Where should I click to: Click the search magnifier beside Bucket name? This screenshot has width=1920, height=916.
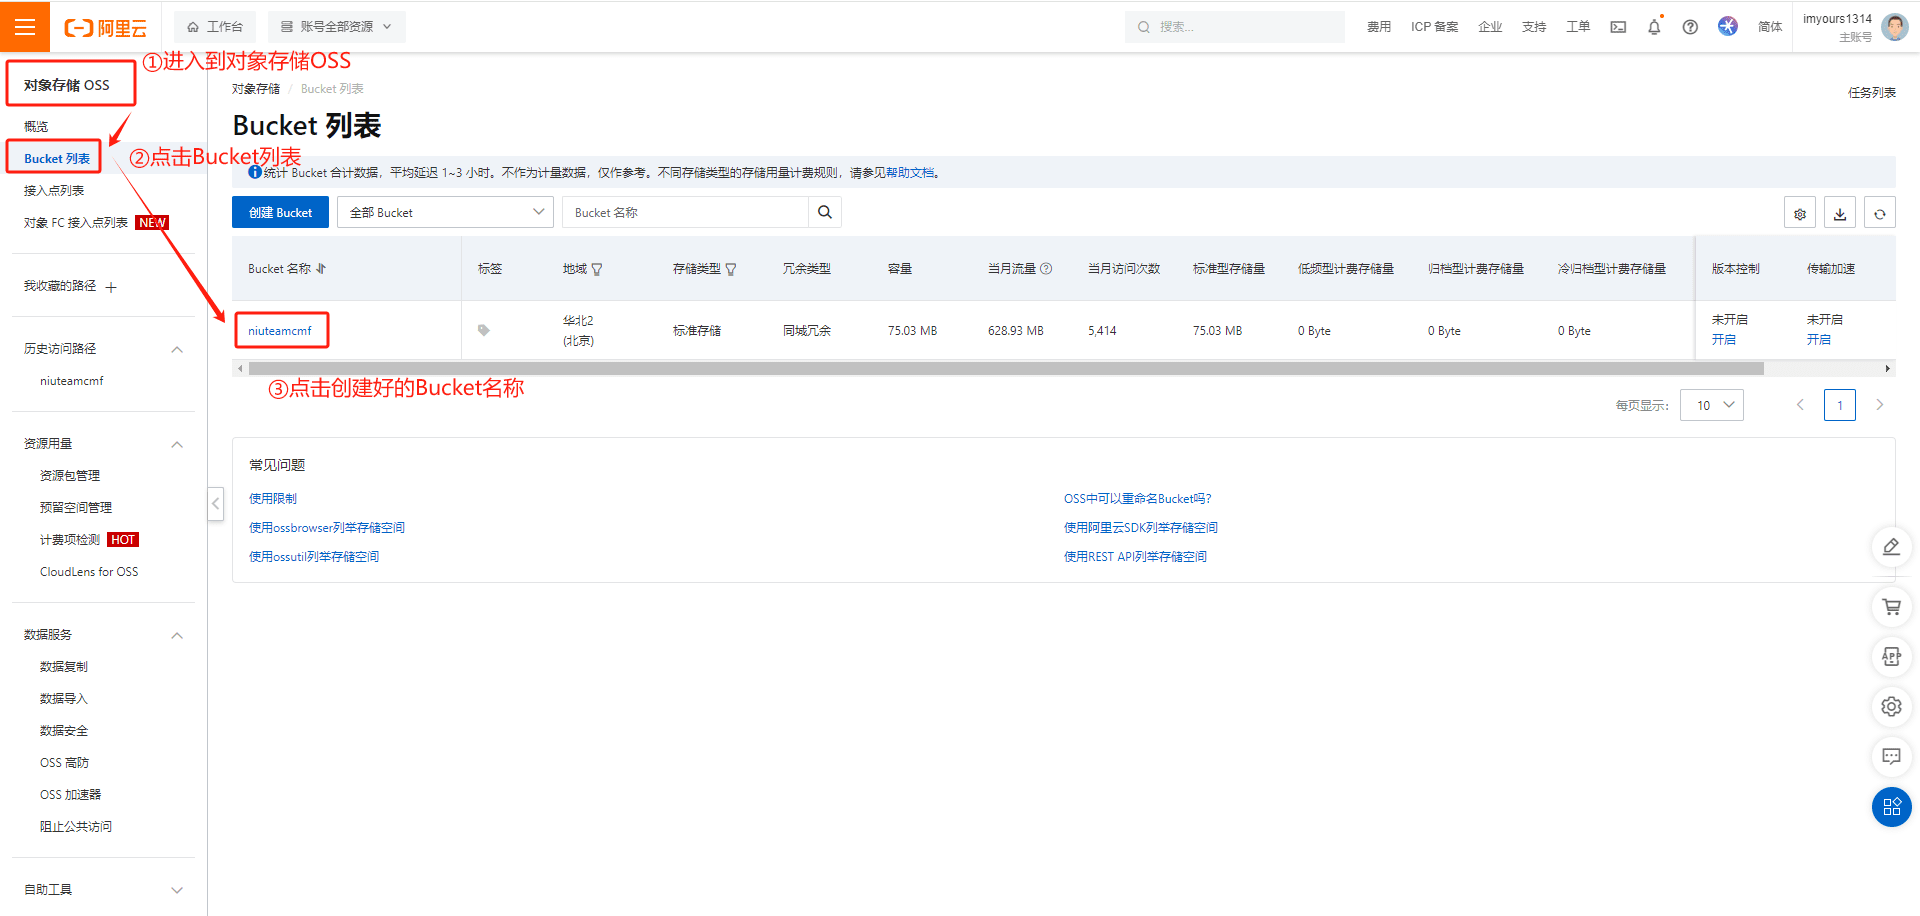click(825, 212)
